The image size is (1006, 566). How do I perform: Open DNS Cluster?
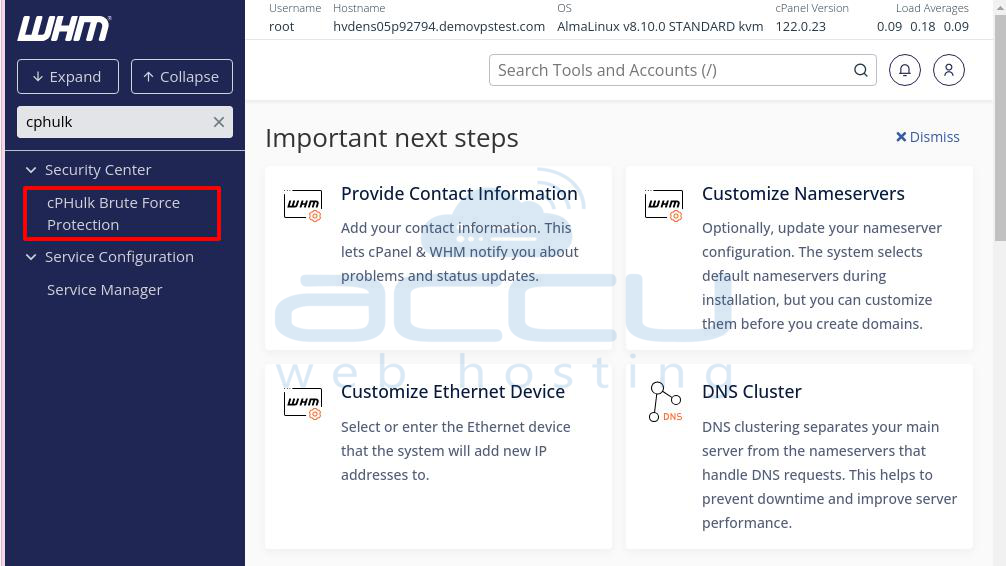click(x=752, y=392)
